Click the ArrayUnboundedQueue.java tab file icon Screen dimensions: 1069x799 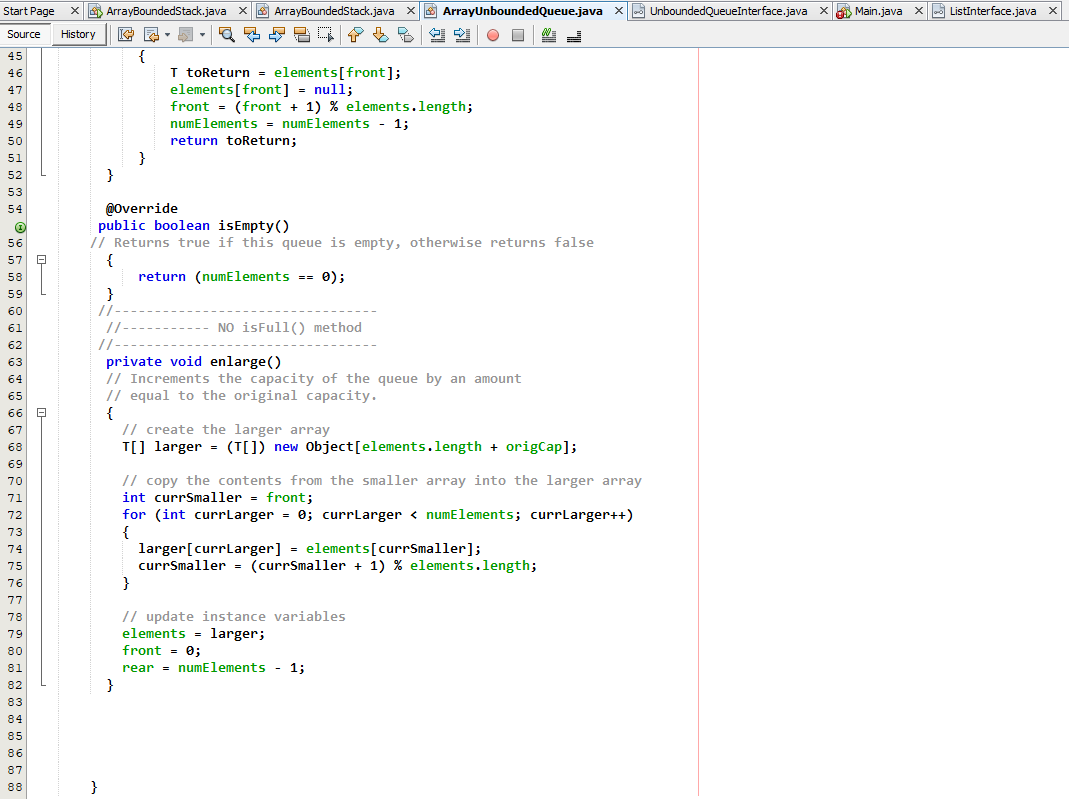point(431,11)
